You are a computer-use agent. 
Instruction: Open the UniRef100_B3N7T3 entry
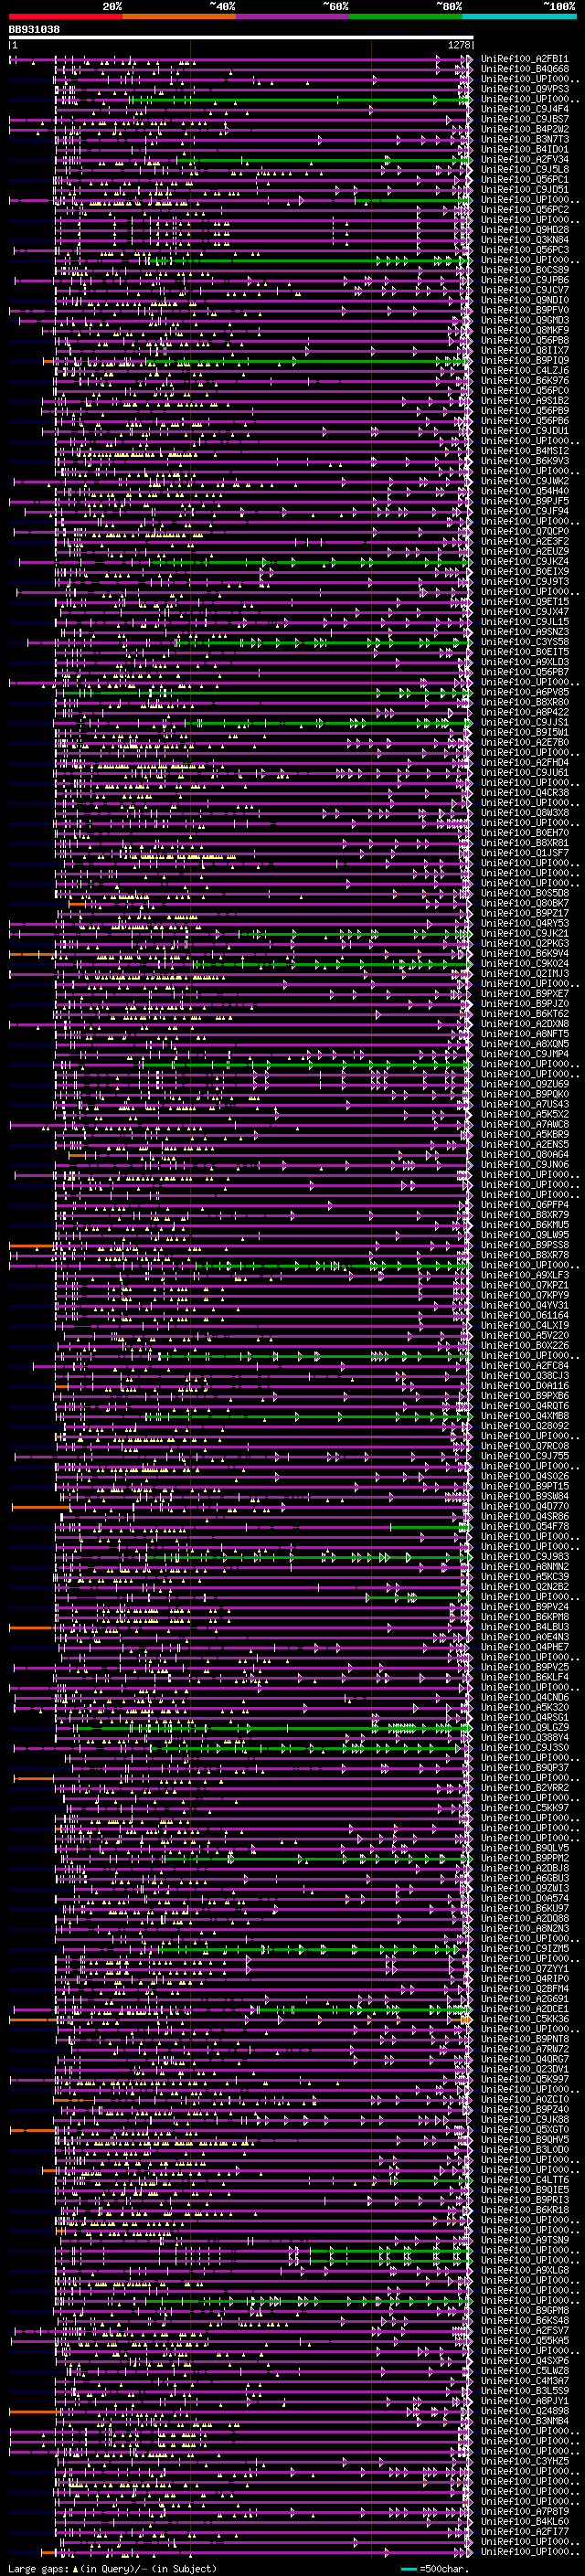pos(525,140)
